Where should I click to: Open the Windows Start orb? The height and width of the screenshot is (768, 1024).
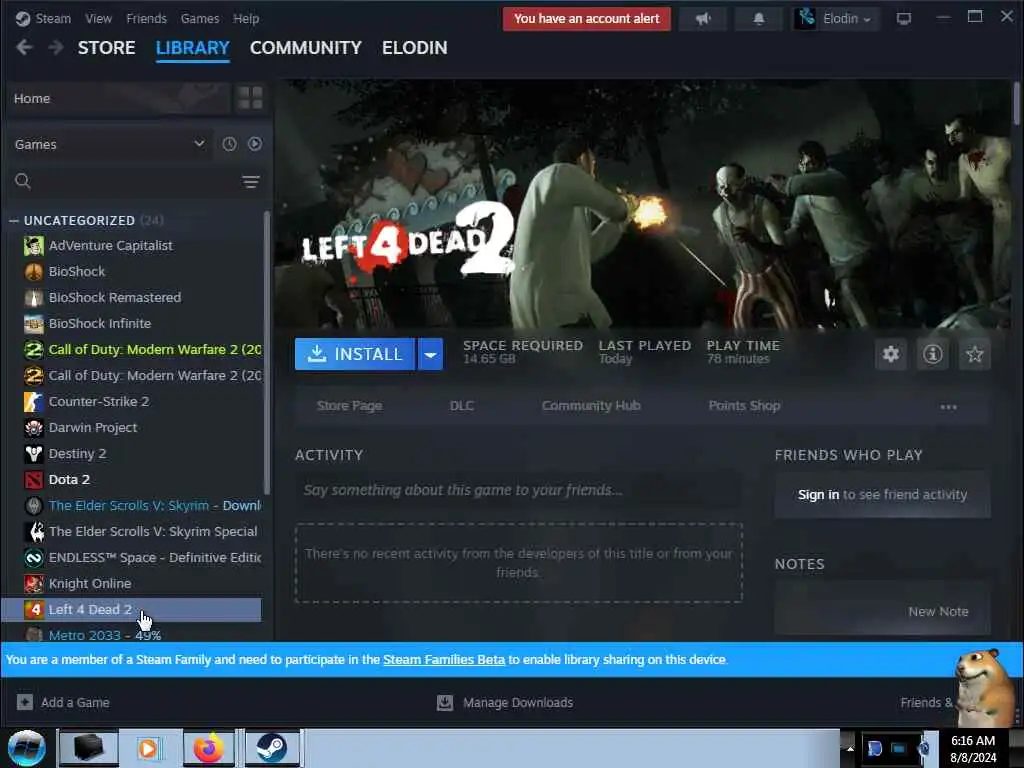point(27,748)
